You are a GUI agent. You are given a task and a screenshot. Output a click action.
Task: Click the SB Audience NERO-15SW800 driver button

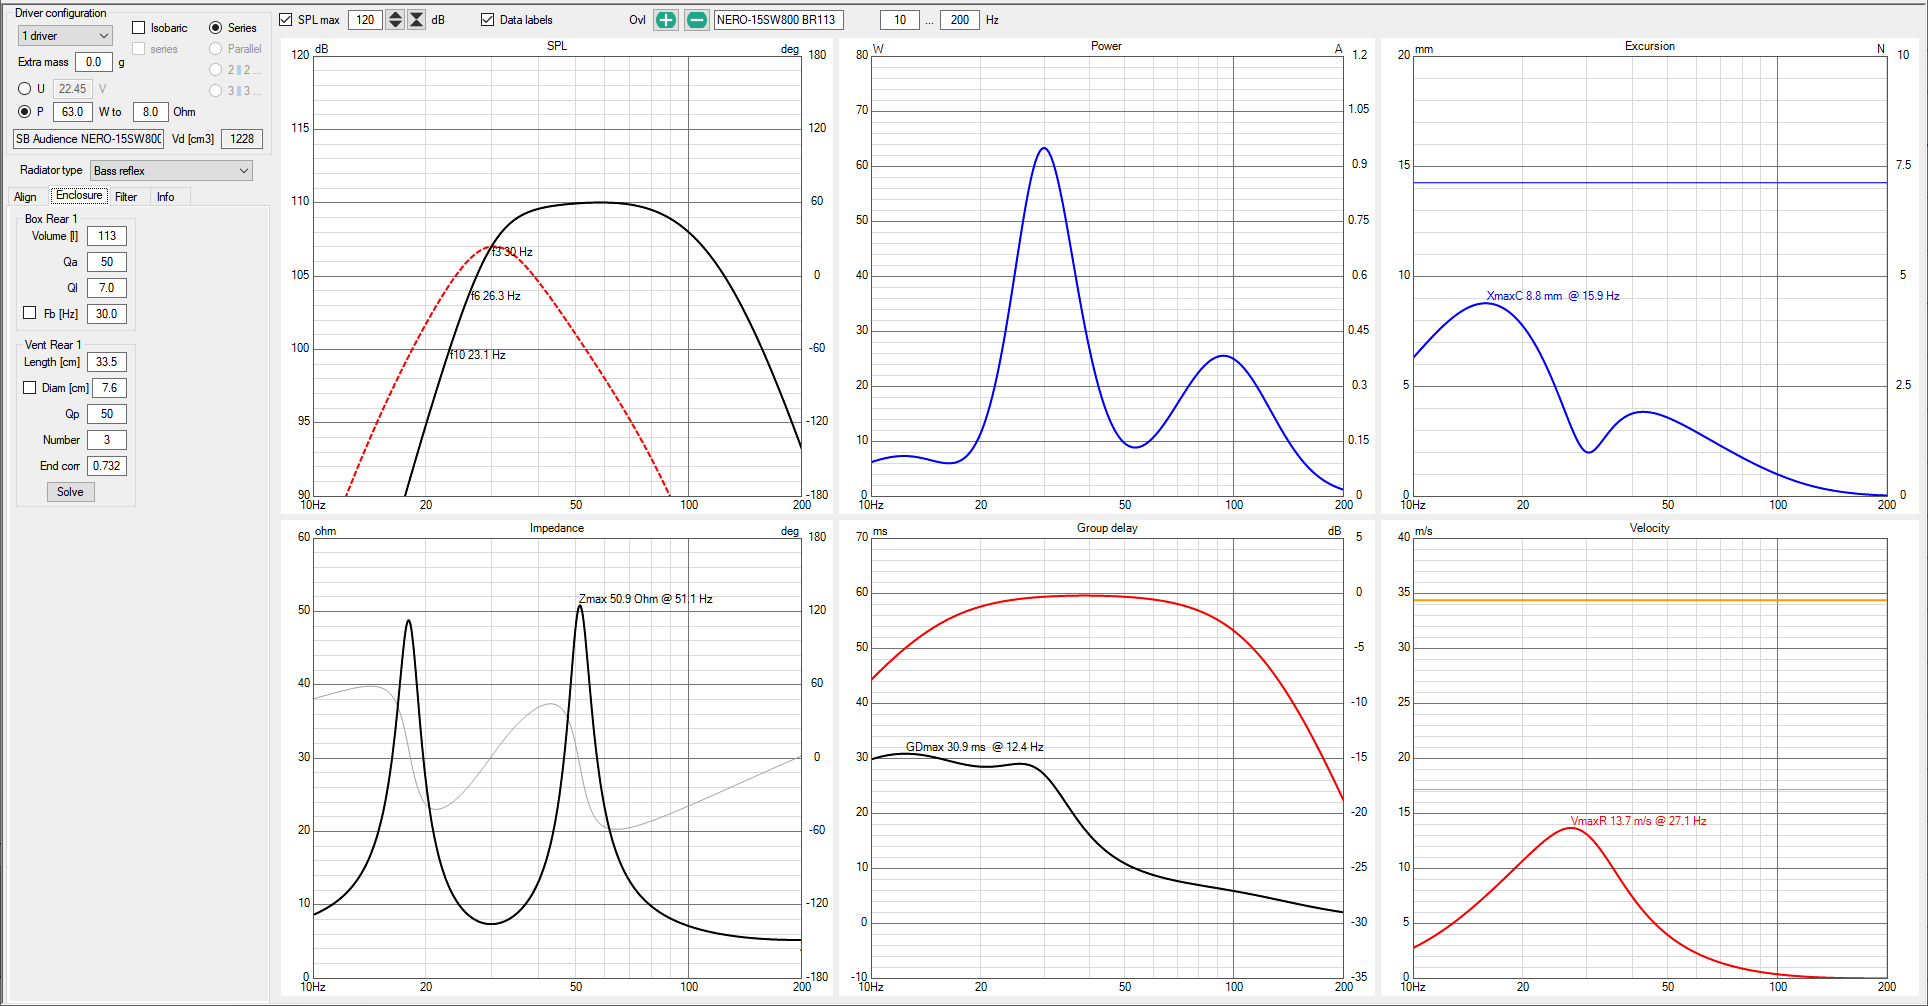pyautogui.click(x=88, y=139)
